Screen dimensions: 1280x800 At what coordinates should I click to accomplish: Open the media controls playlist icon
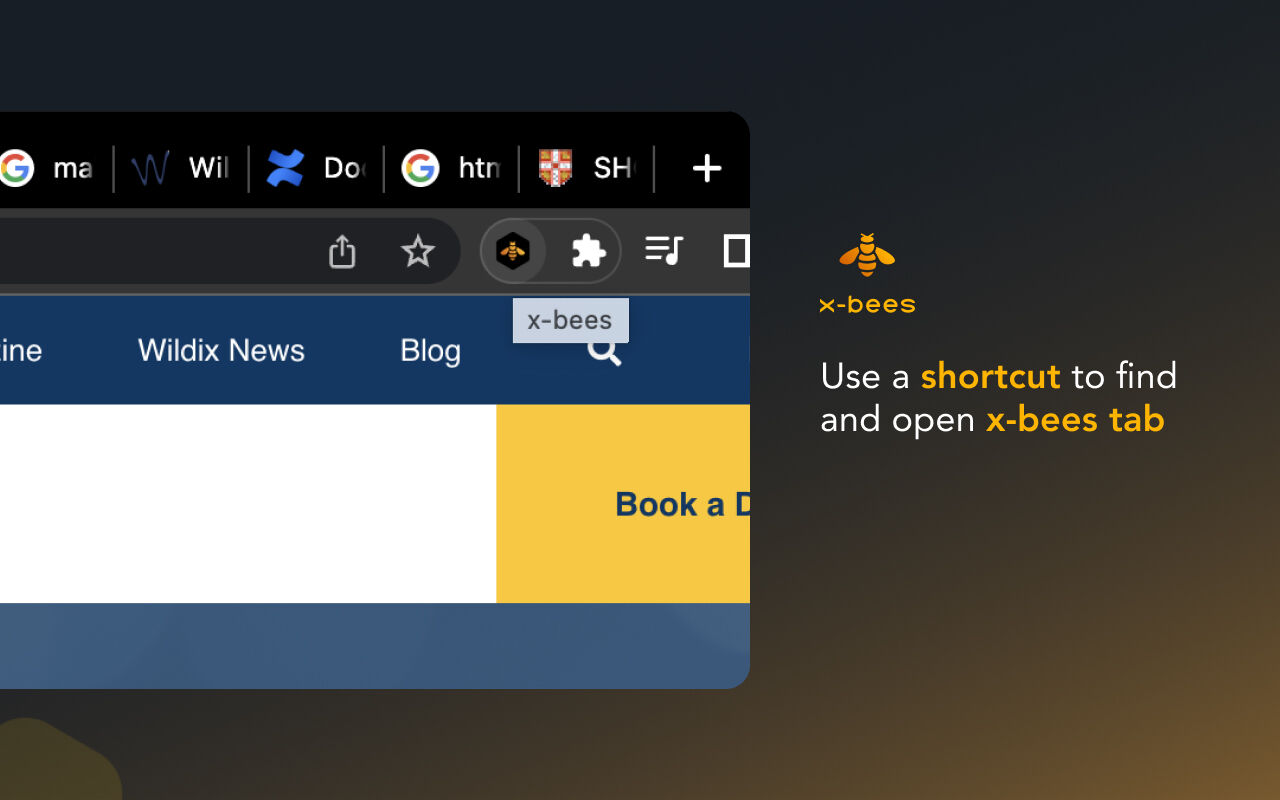(x=664, y=250)
